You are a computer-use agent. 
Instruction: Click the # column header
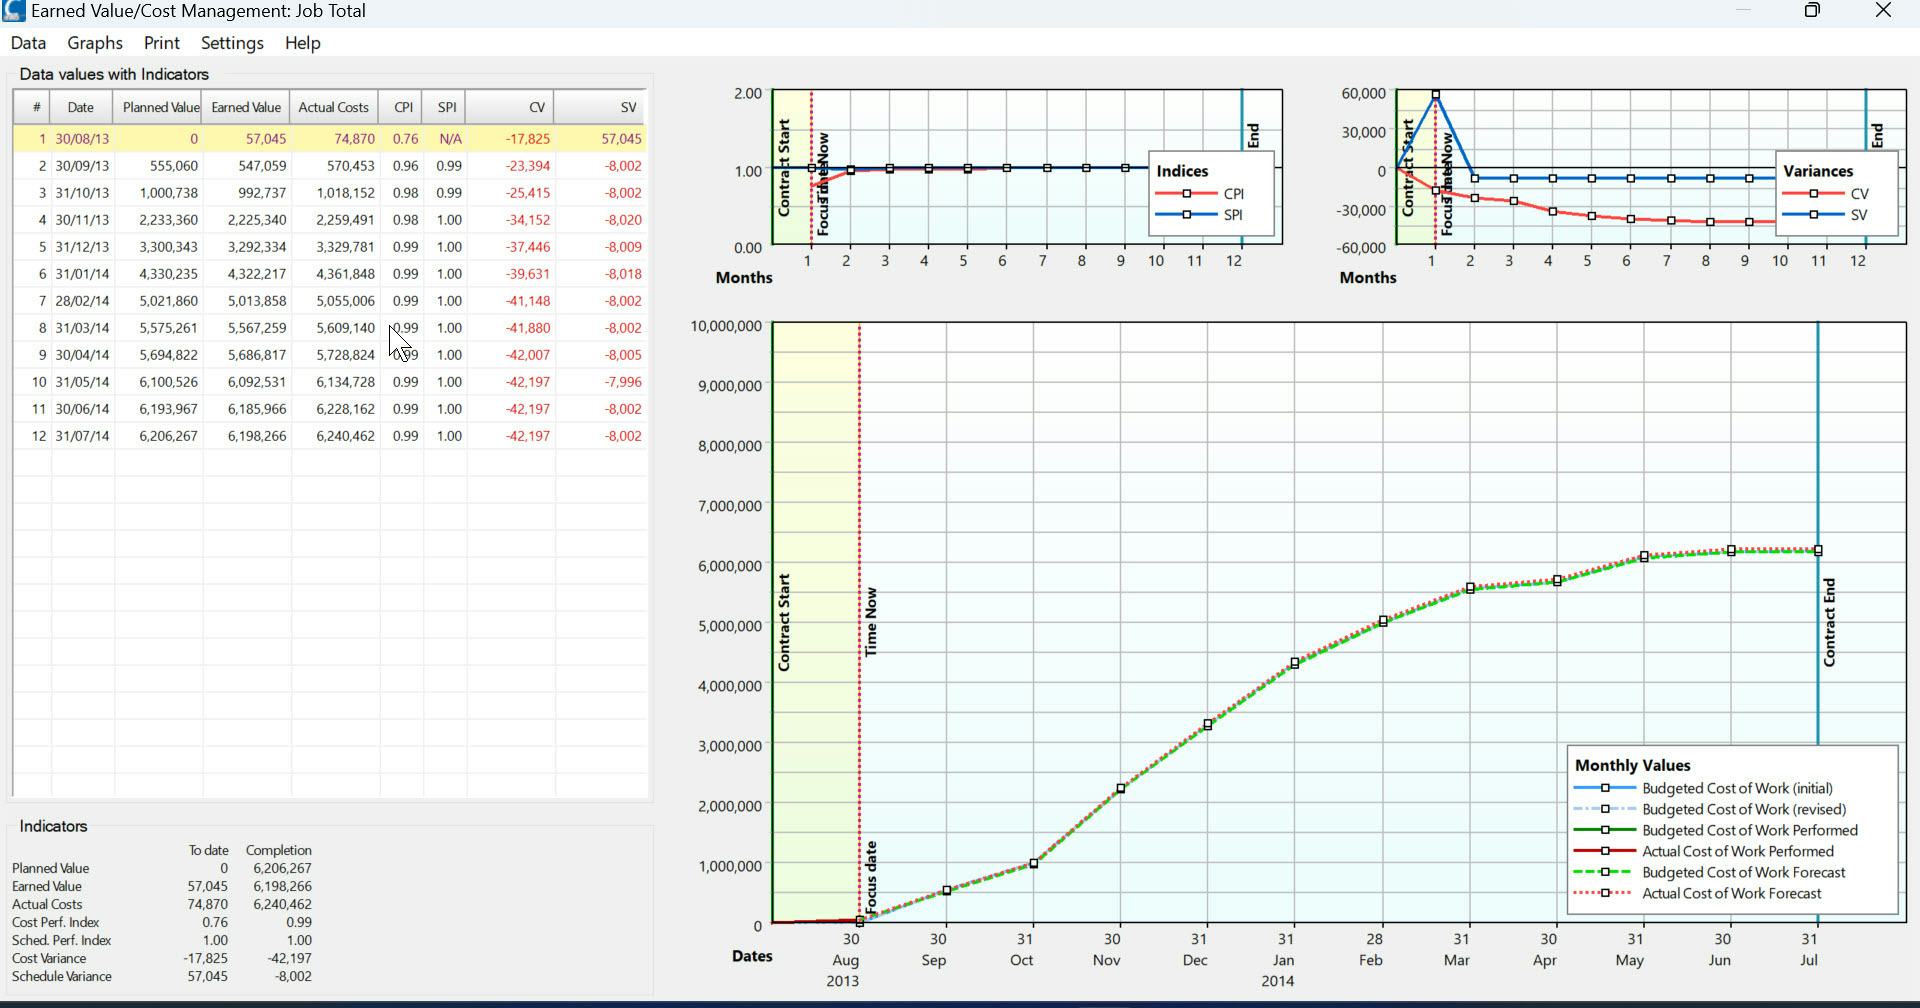point(33,107)
